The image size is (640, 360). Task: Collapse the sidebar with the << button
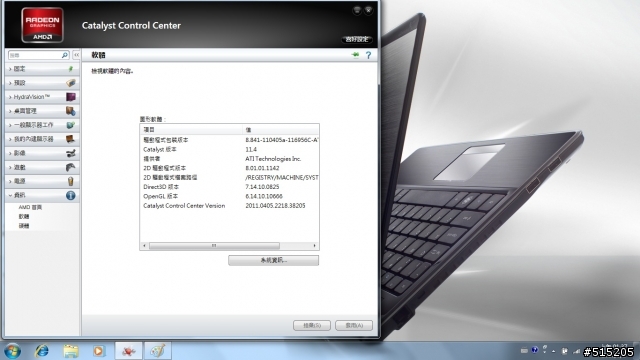(x=76, y=55)
